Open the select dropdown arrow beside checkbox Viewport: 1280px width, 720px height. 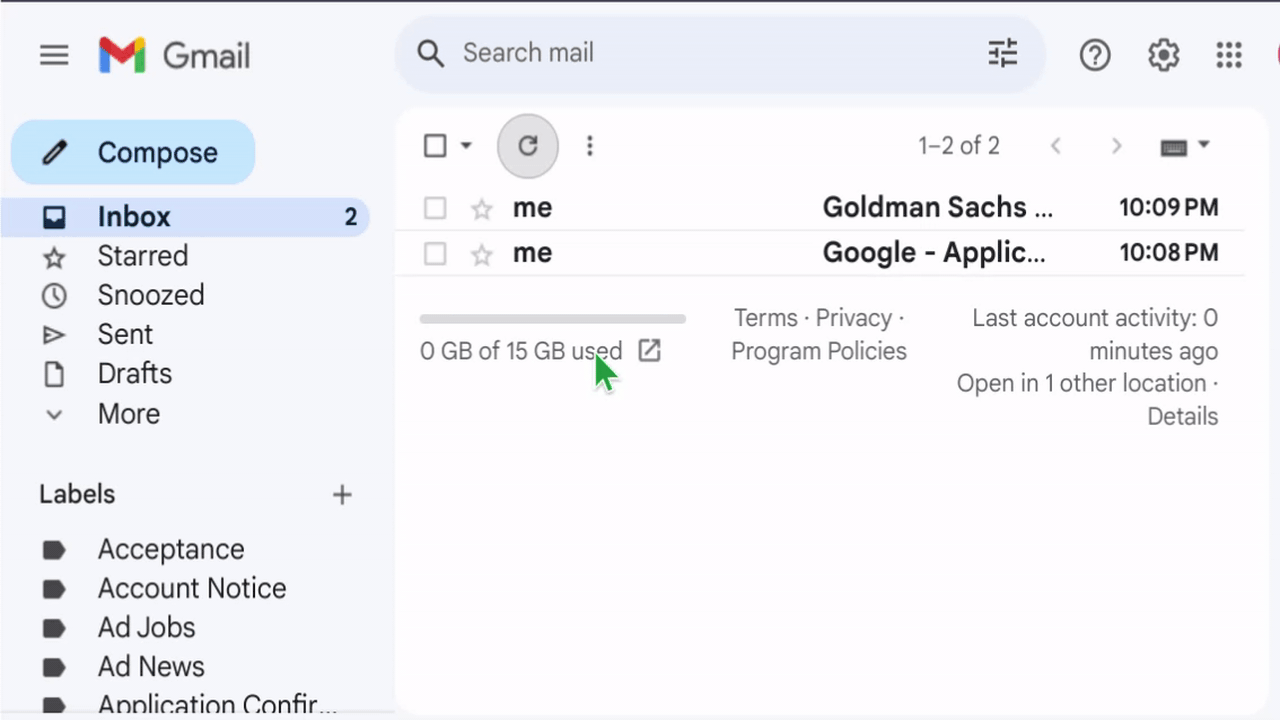click(466, 146)
